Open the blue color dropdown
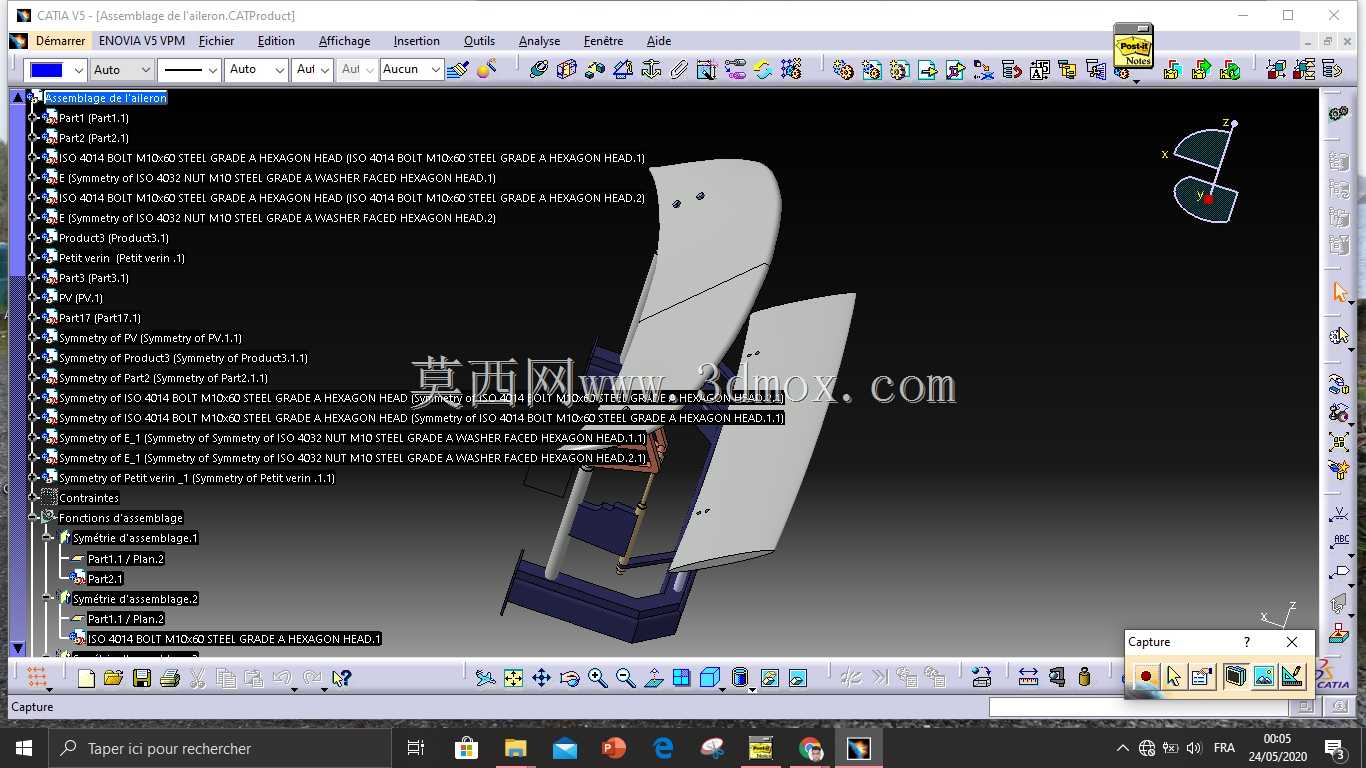1366x768 pixels. tap(56, 70)
